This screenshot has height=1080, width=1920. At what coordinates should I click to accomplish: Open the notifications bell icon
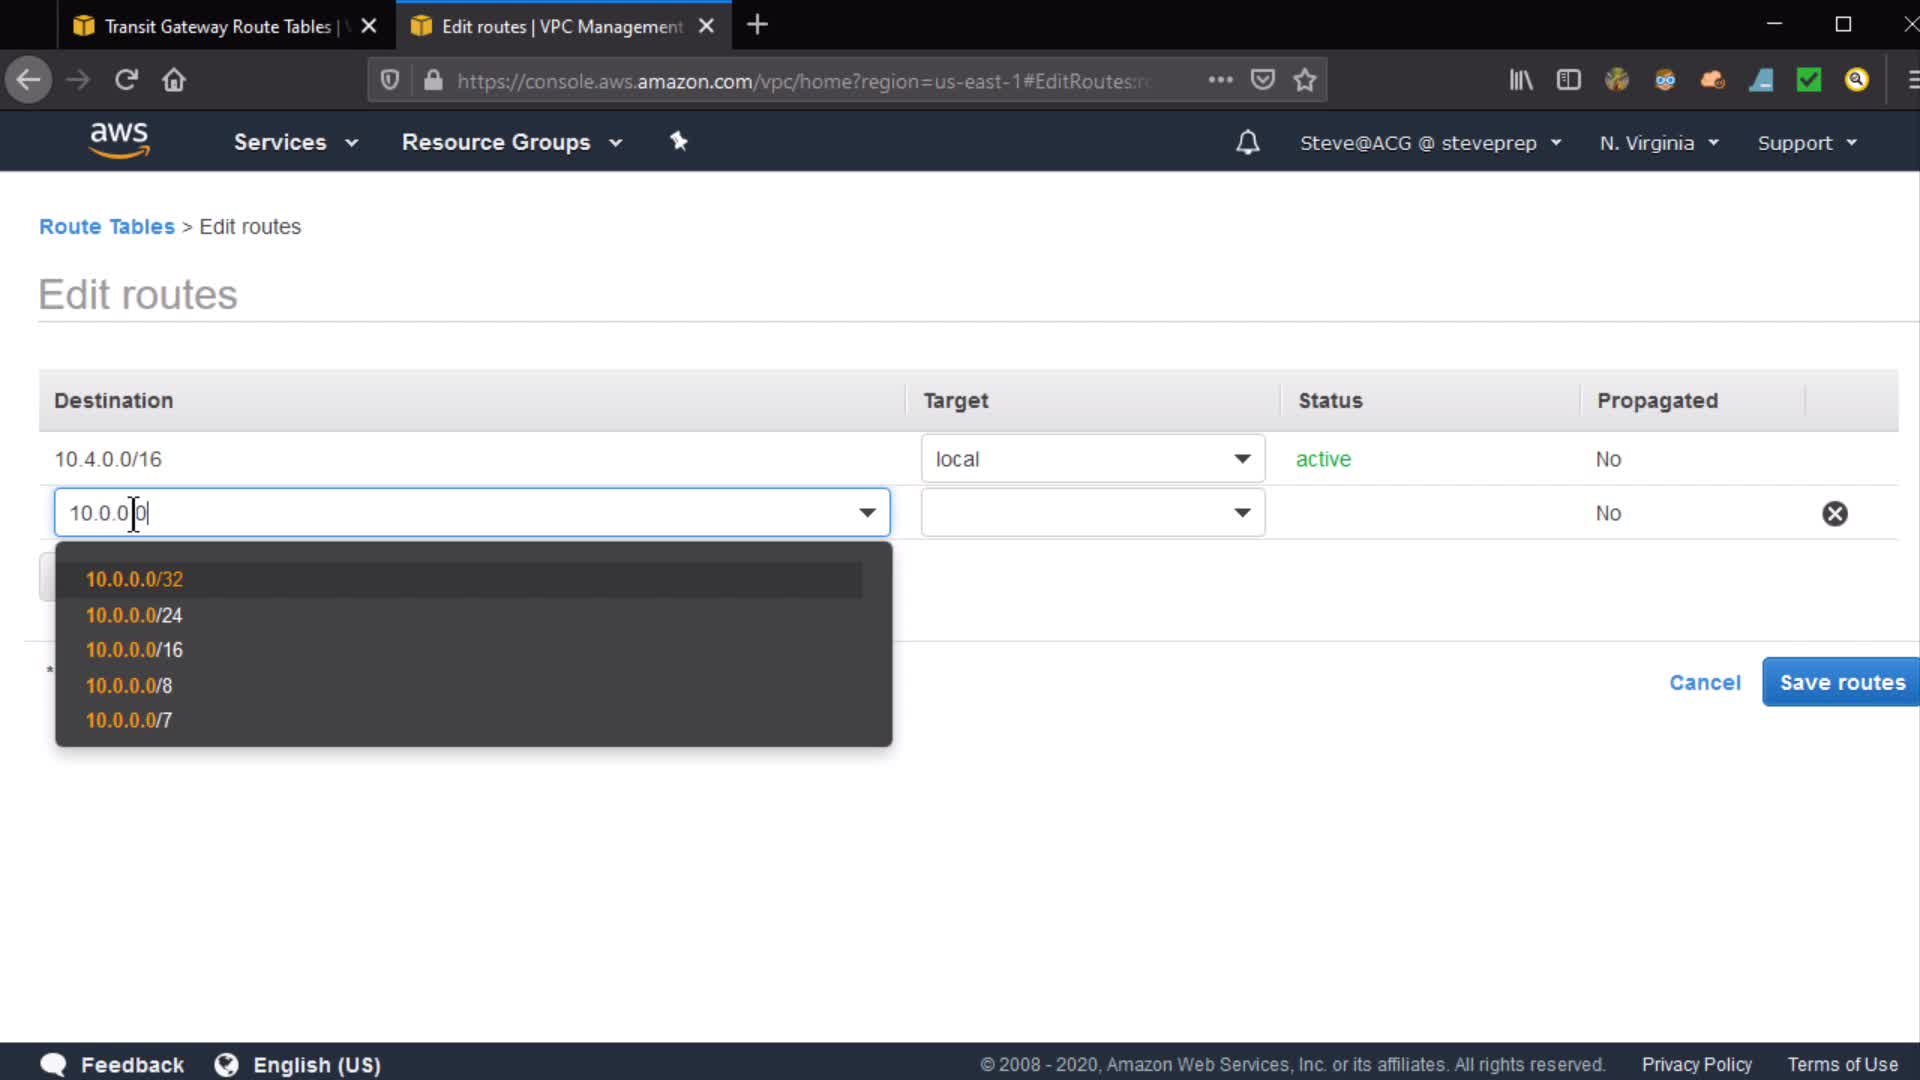[x=1247, y=142]
